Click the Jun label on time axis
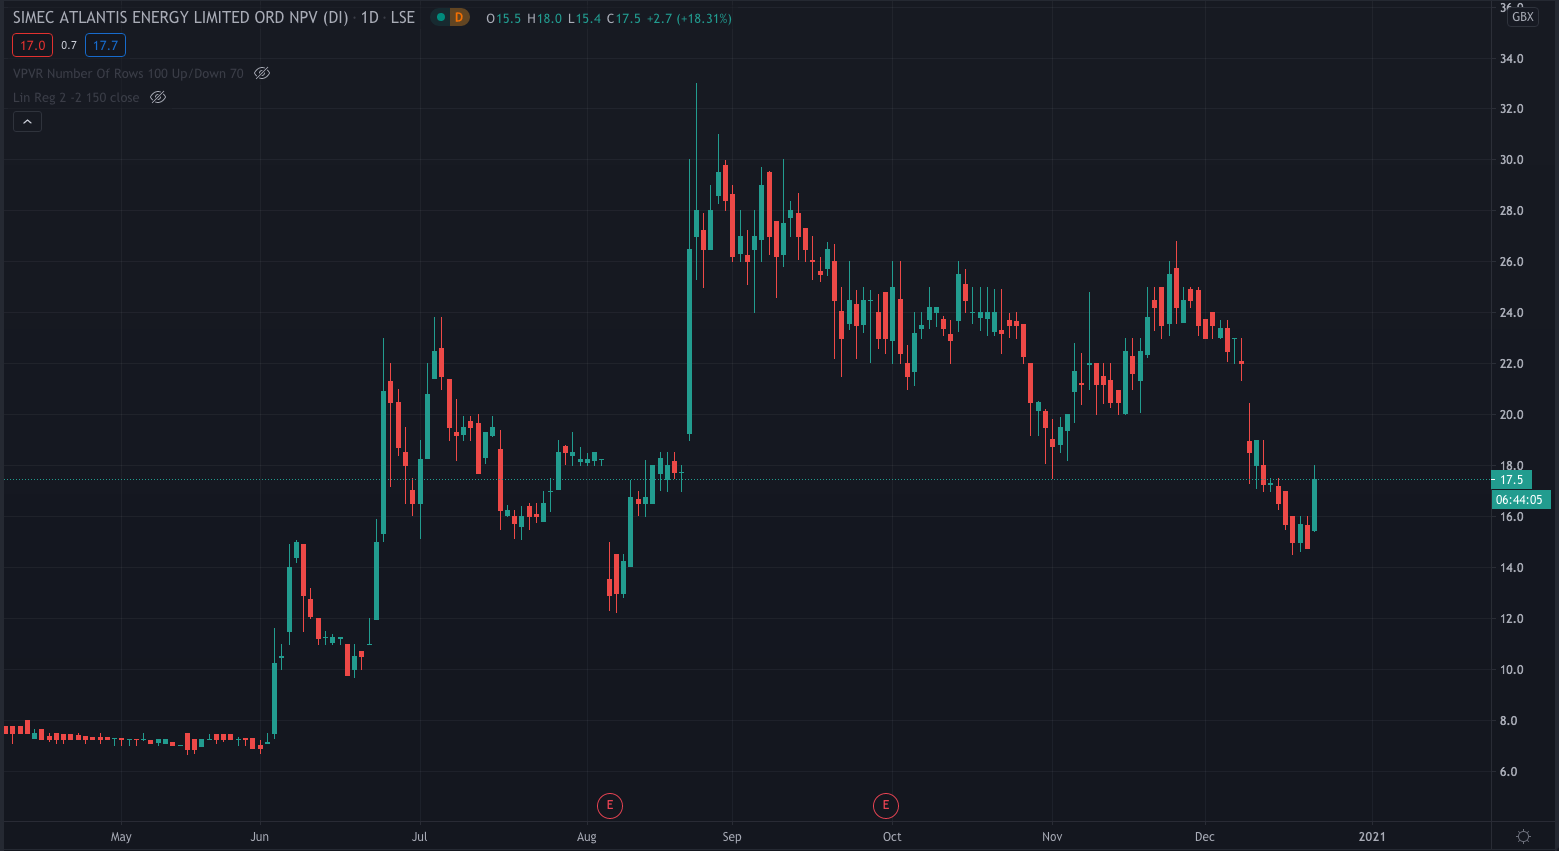This screenshot has width=1559, height=851. tap(260, 837)
